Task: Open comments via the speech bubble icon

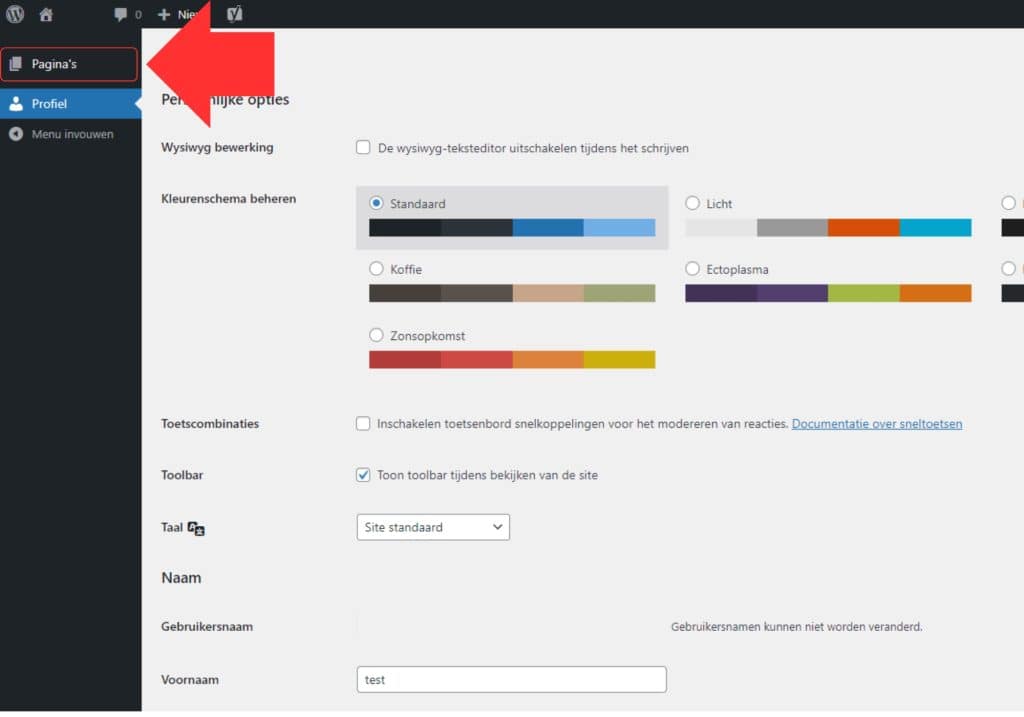Action: pos(118,14)
